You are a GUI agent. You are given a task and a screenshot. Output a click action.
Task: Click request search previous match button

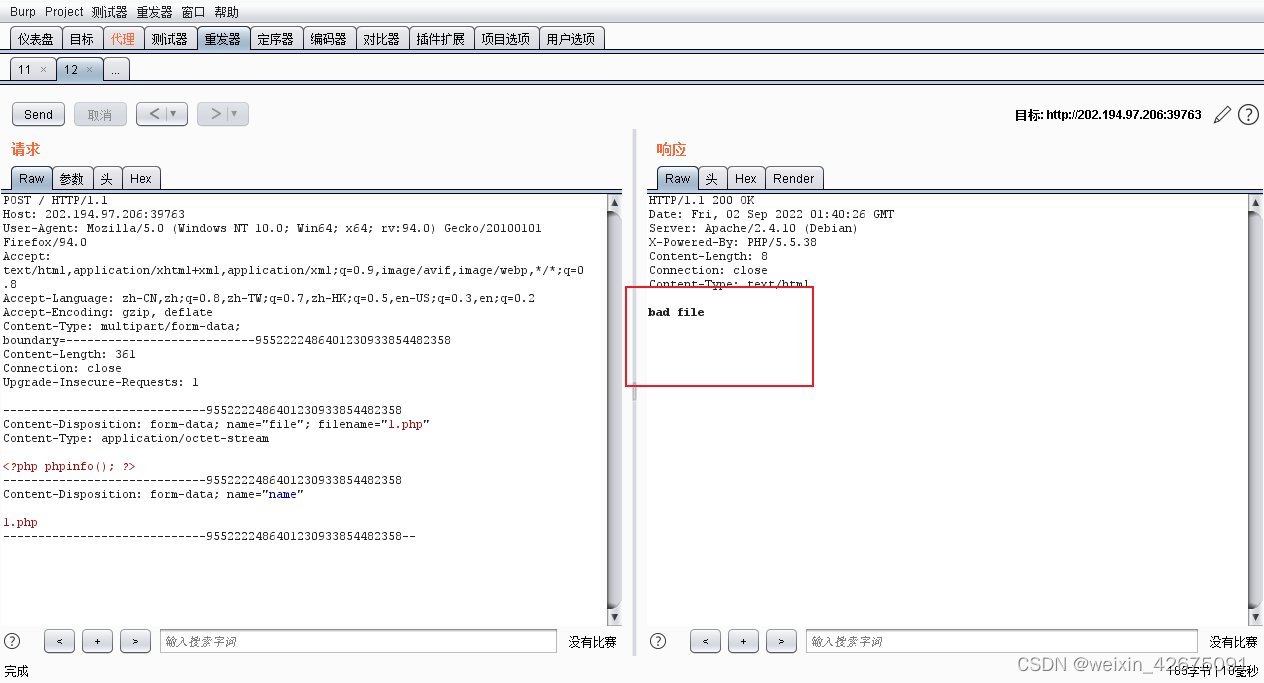pyautogui.click(x=59, y=641)
